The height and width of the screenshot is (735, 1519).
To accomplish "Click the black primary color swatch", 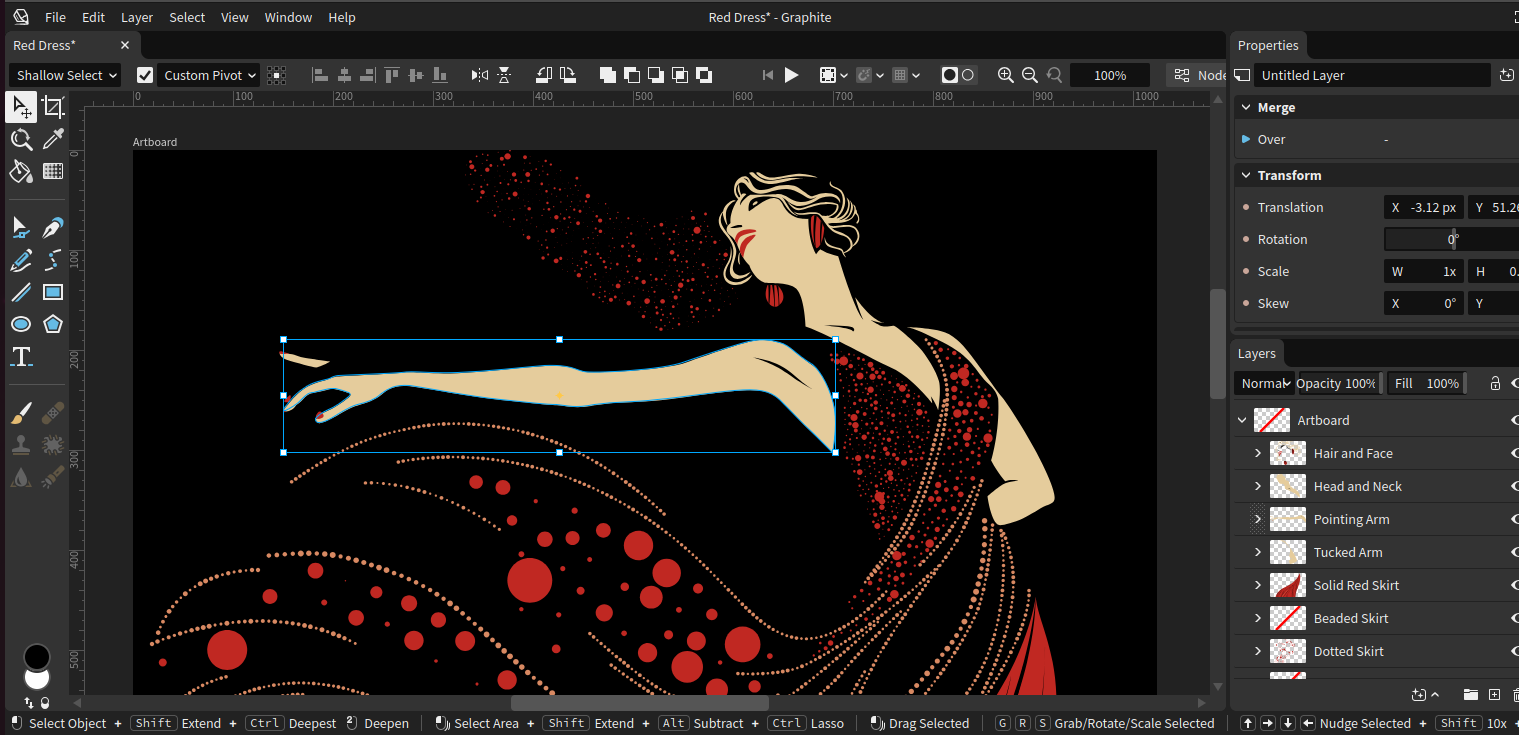I will pos(36,656).
